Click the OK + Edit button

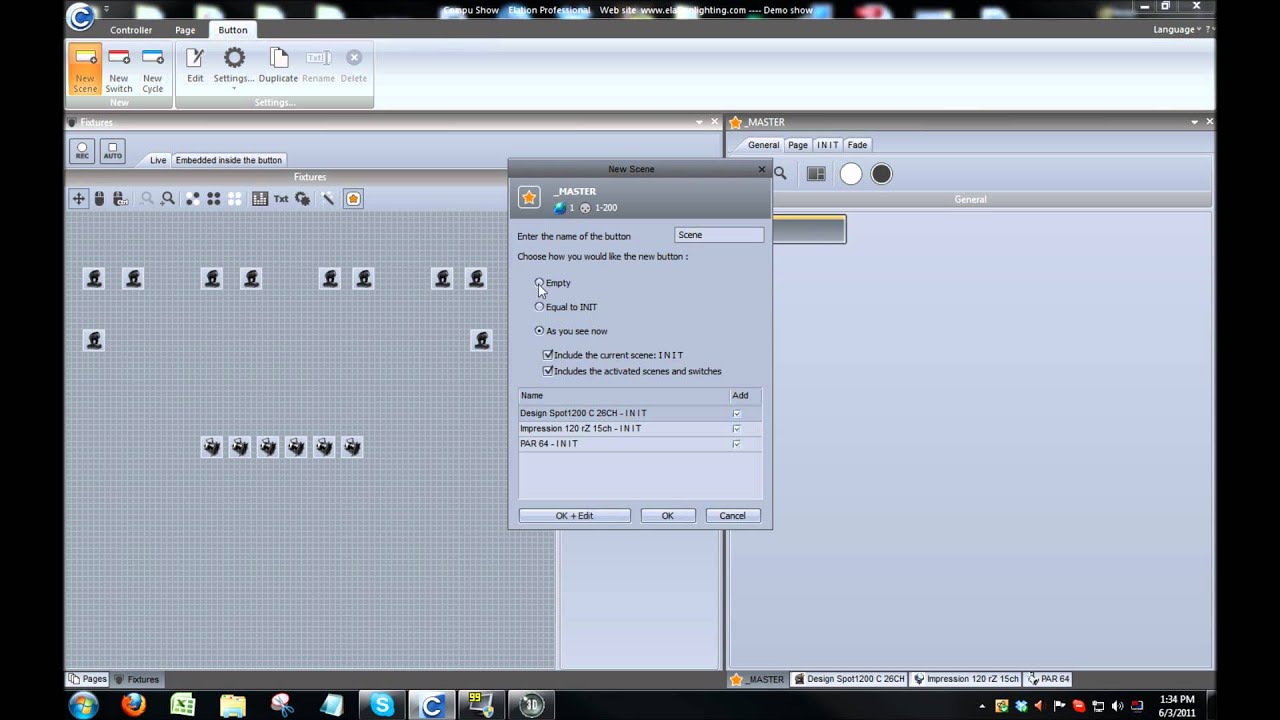point(574,516)
